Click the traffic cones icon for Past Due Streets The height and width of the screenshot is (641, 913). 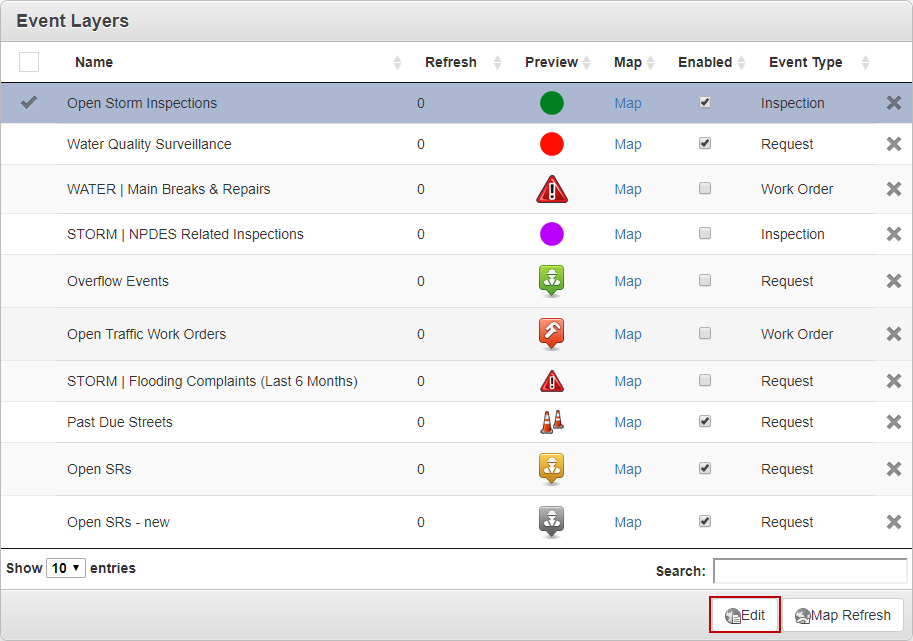[x=551, y=422]
